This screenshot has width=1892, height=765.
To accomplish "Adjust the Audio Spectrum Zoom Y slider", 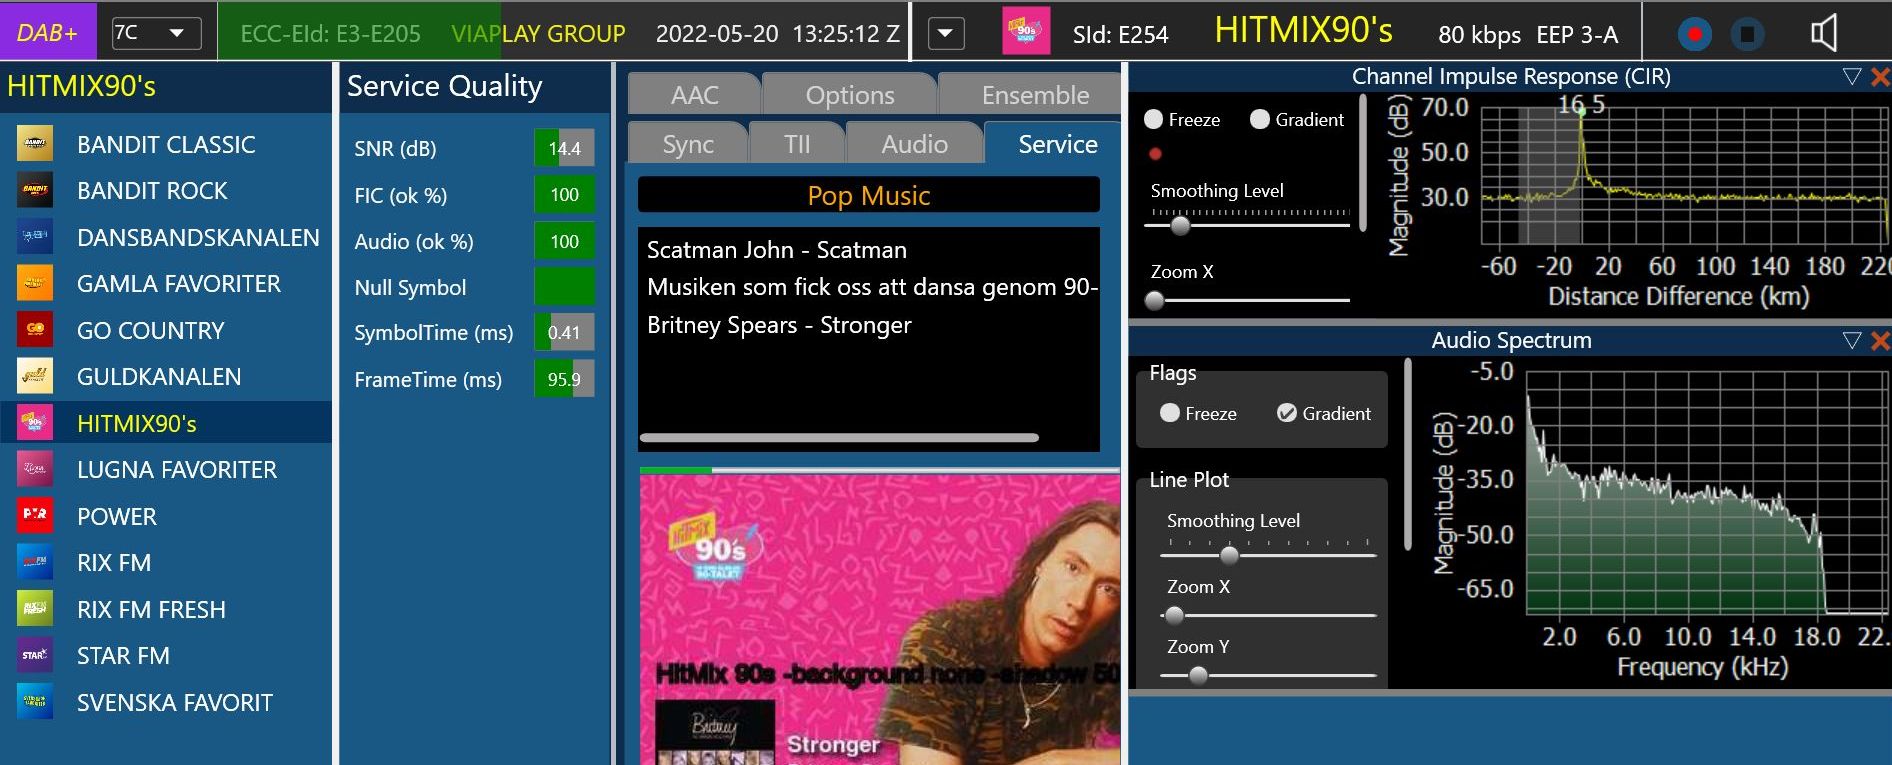I will point(1198,676).
